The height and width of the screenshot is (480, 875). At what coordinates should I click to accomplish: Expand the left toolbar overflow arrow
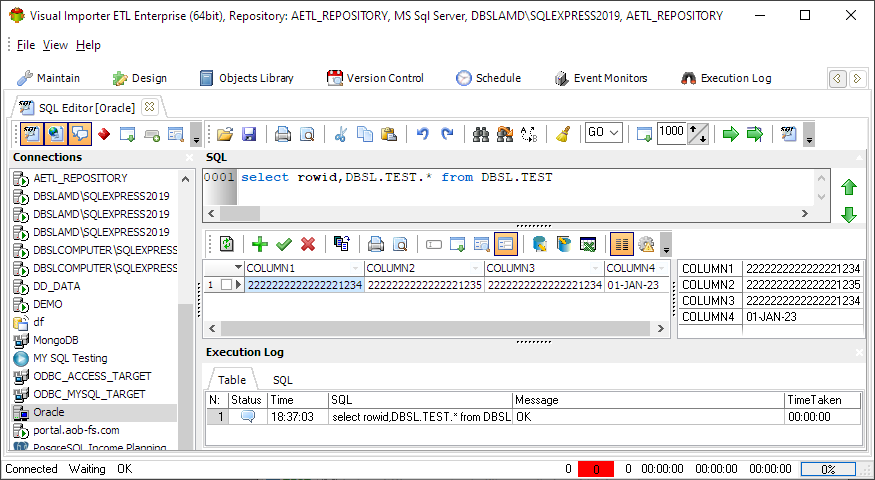point(195,136)
